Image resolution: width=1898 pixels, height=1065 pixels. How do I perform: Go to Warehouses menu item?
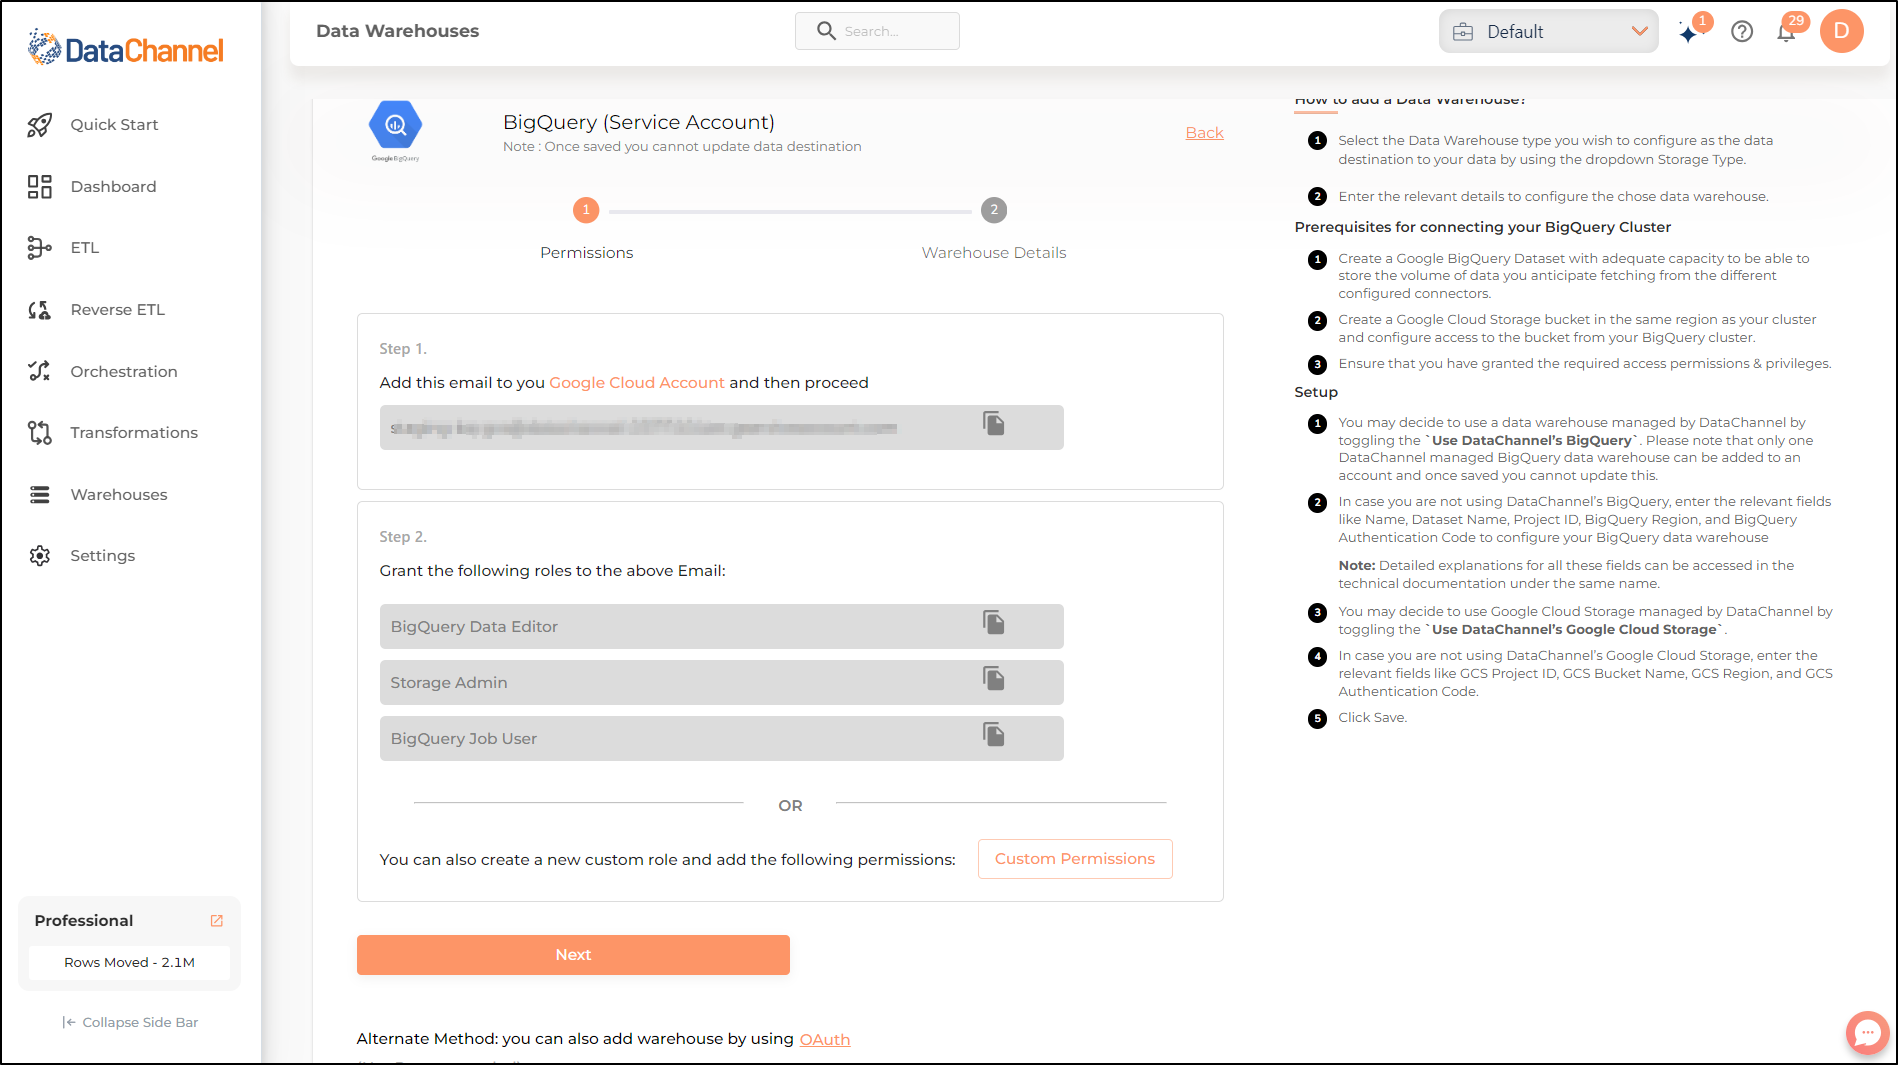pos(119,495)
